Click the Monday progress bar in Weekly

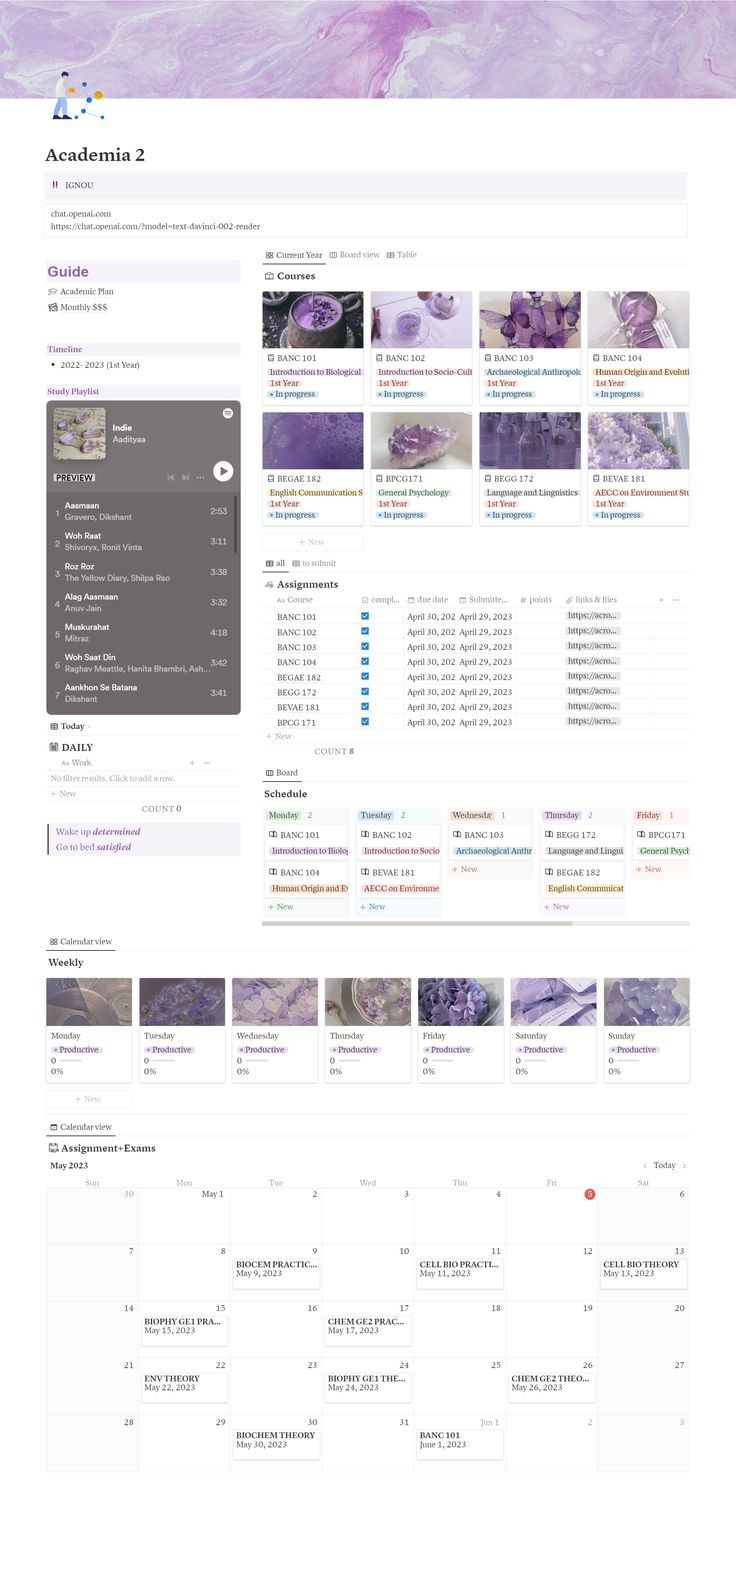pyautogui.click(x=70, y=1060)
